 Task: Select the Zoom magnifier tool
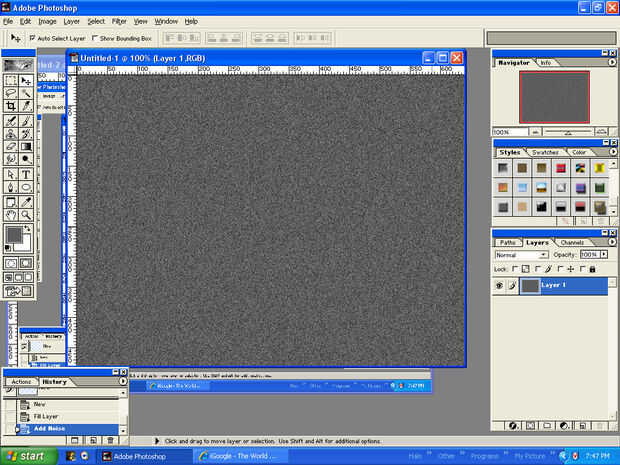click(x=26, y=213)
